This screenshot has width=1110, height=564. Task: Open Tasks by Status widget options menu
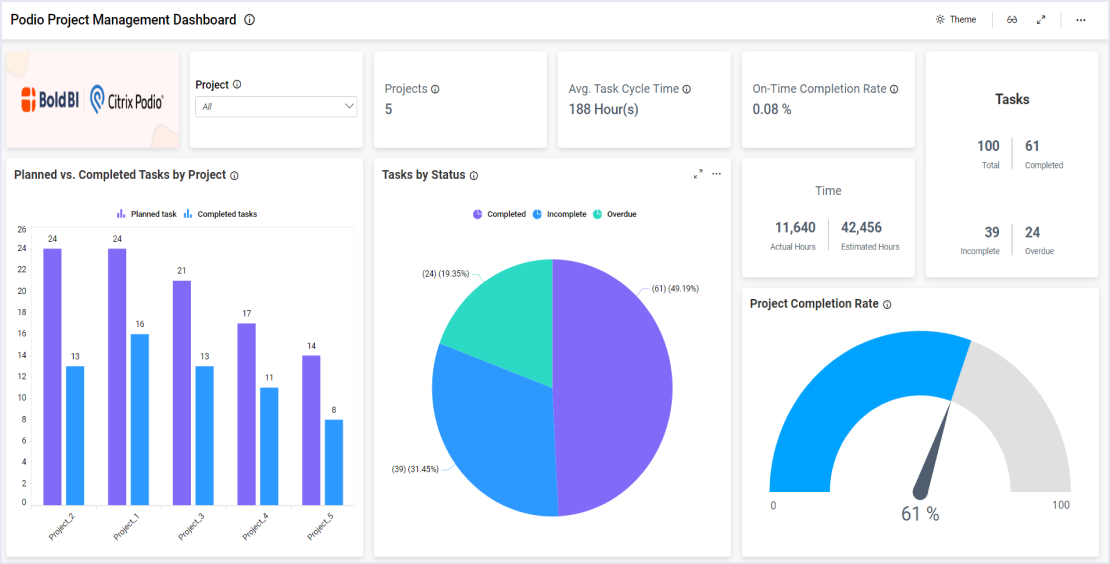click(716, 174)
